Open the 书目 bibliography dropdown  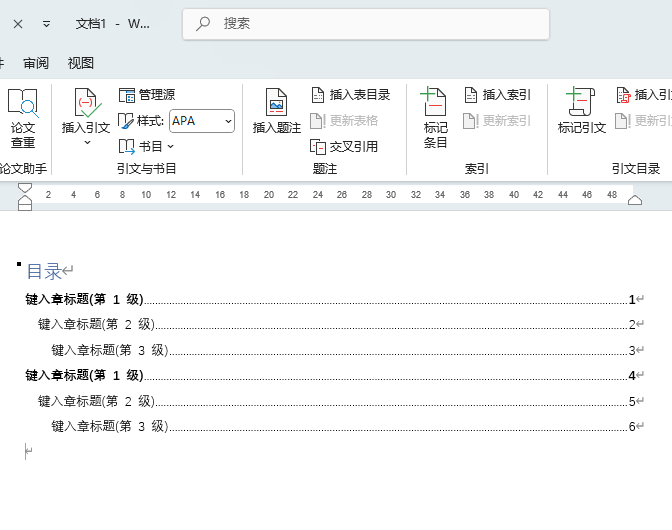pos(146,147)
